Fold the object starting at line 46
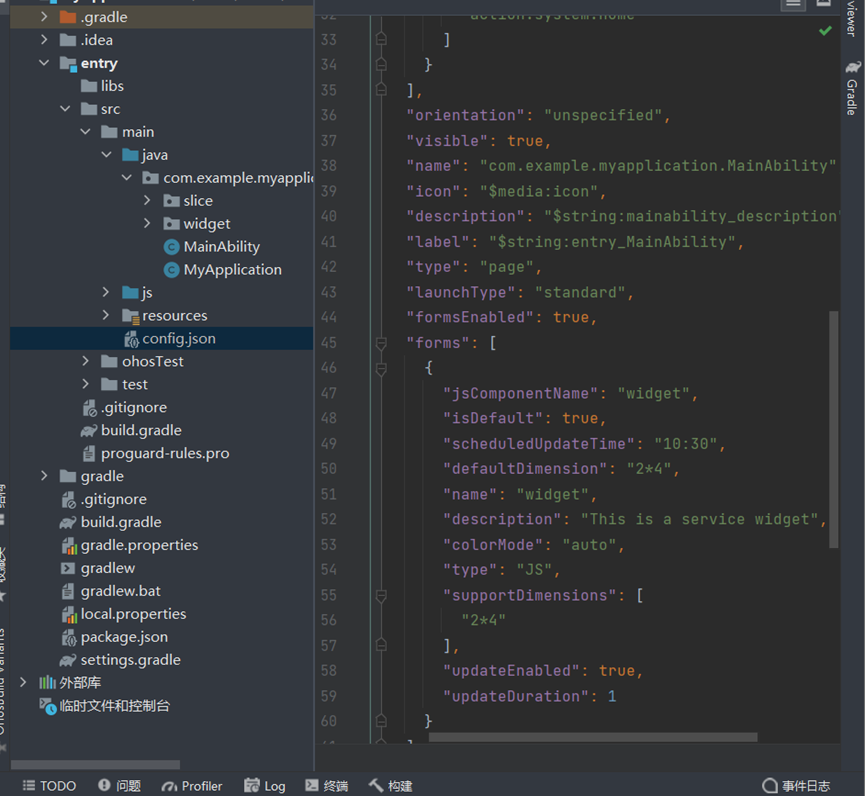The image size is (865, 796). click(x=381, y=368)
